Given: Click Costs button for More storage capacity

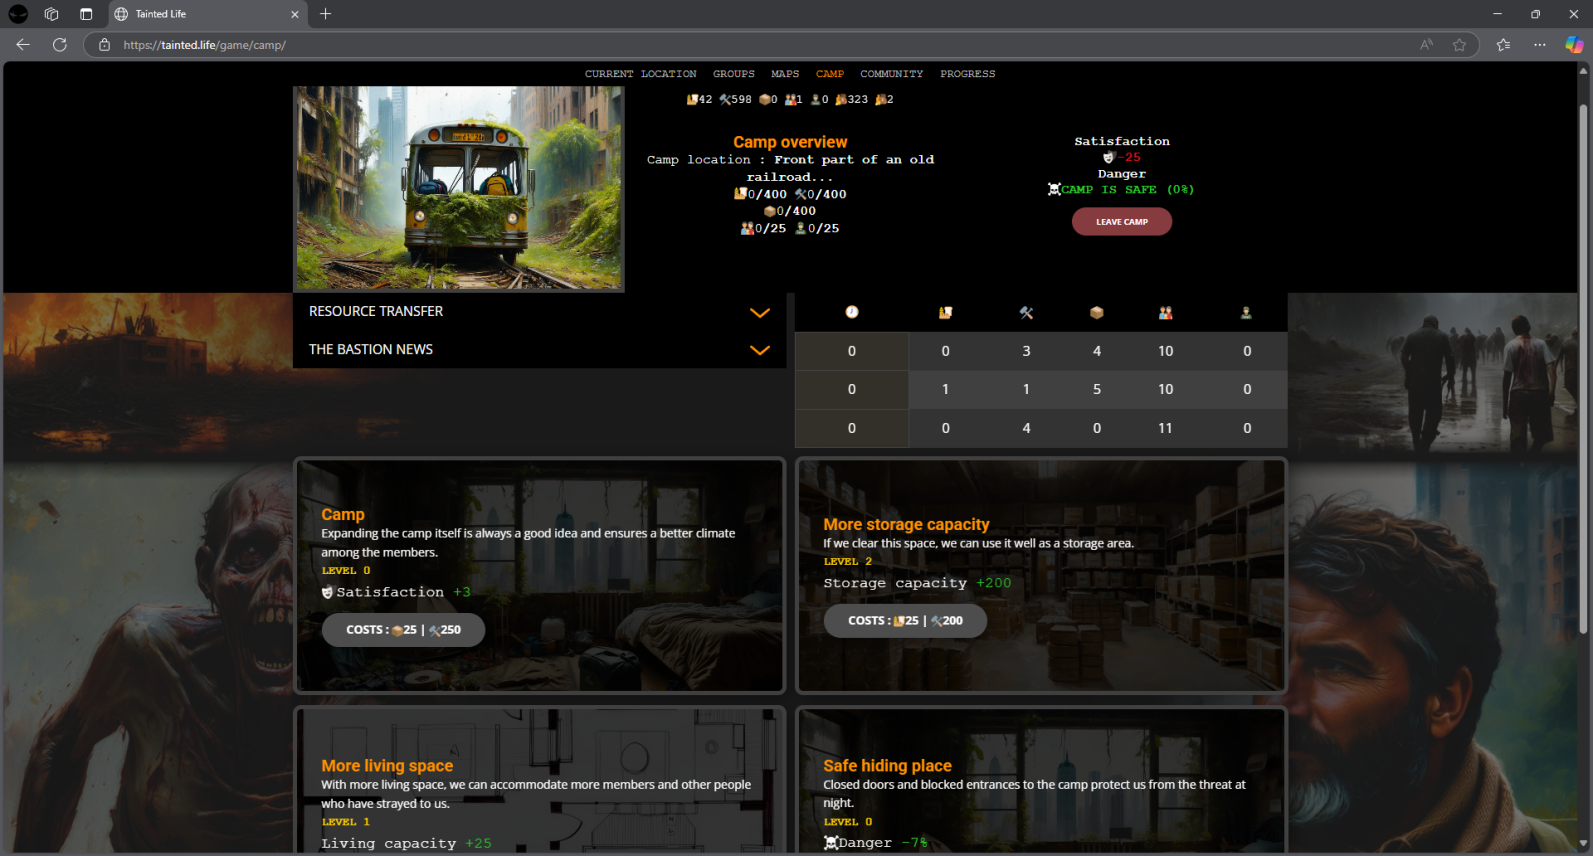Looking at the screenshot, I should 905,621.
